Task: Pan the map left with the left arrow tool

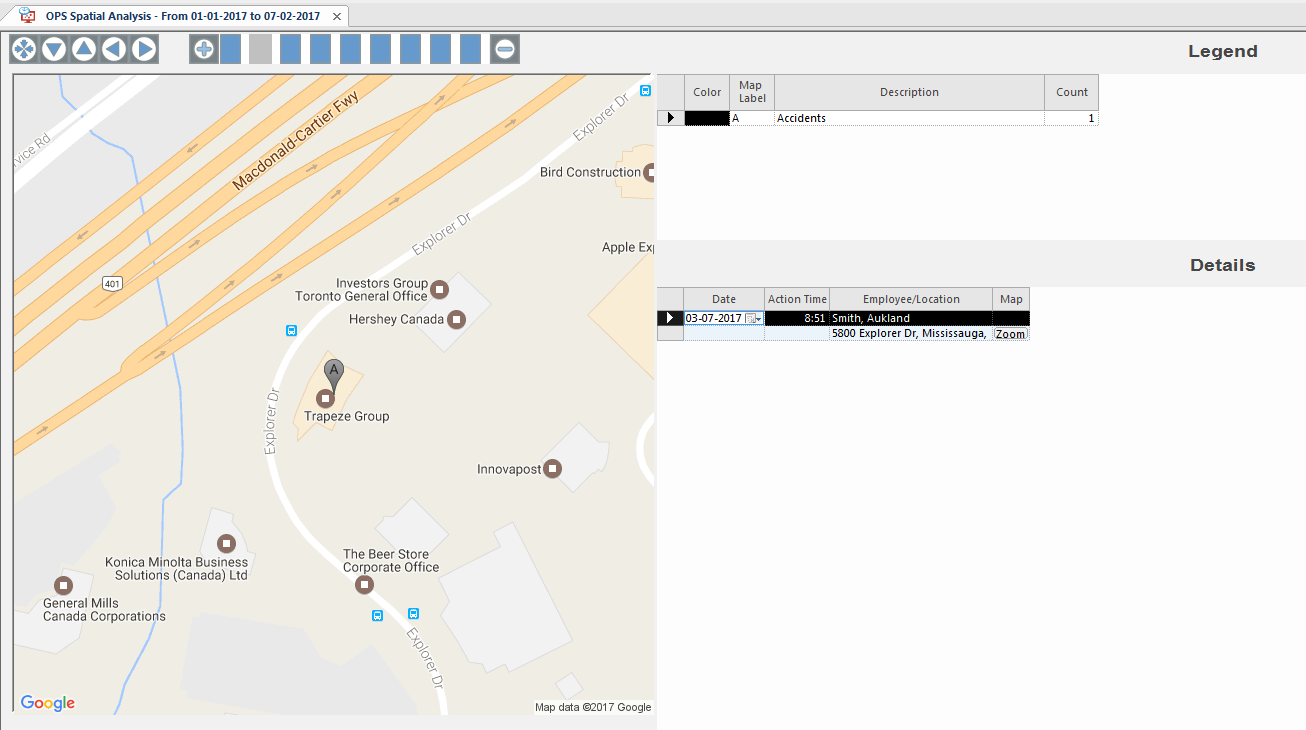Action: (113, 48)
